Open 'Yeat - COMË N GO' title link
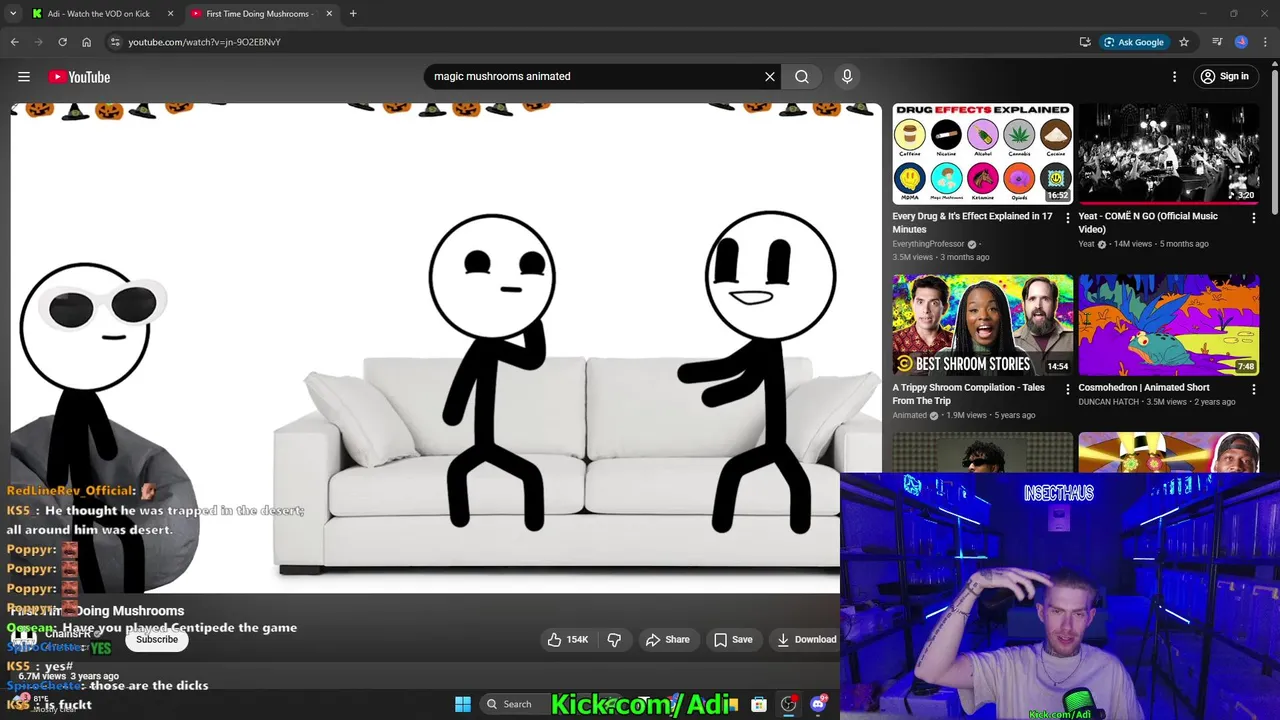This screenshot has height=720, width=1280. (x=1147, y=222)
